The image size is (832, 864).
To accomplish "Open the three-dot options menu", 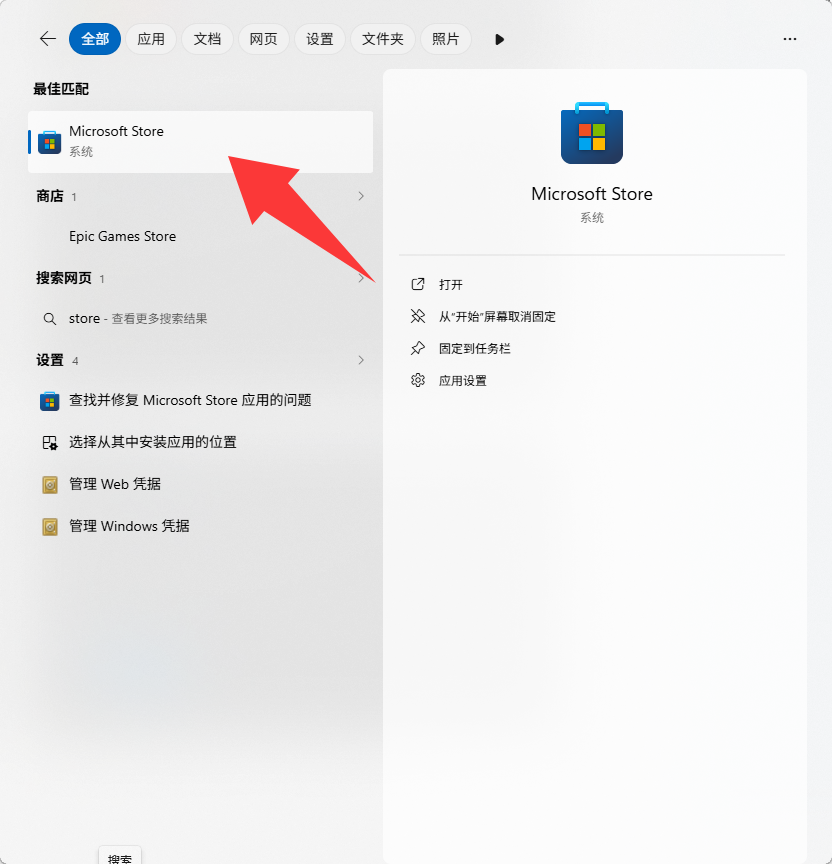I will coord(790,39).
